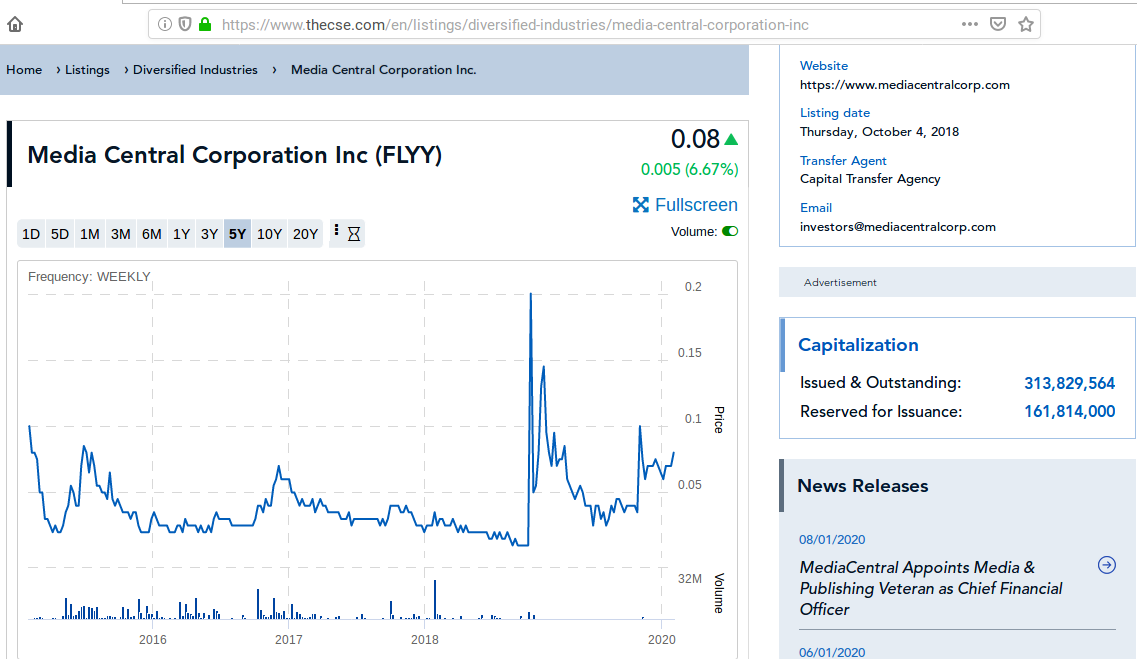The height and width of the screenshot is (659, 1137).
Task: Click the investors email address
Action: (x=898, y=227)
